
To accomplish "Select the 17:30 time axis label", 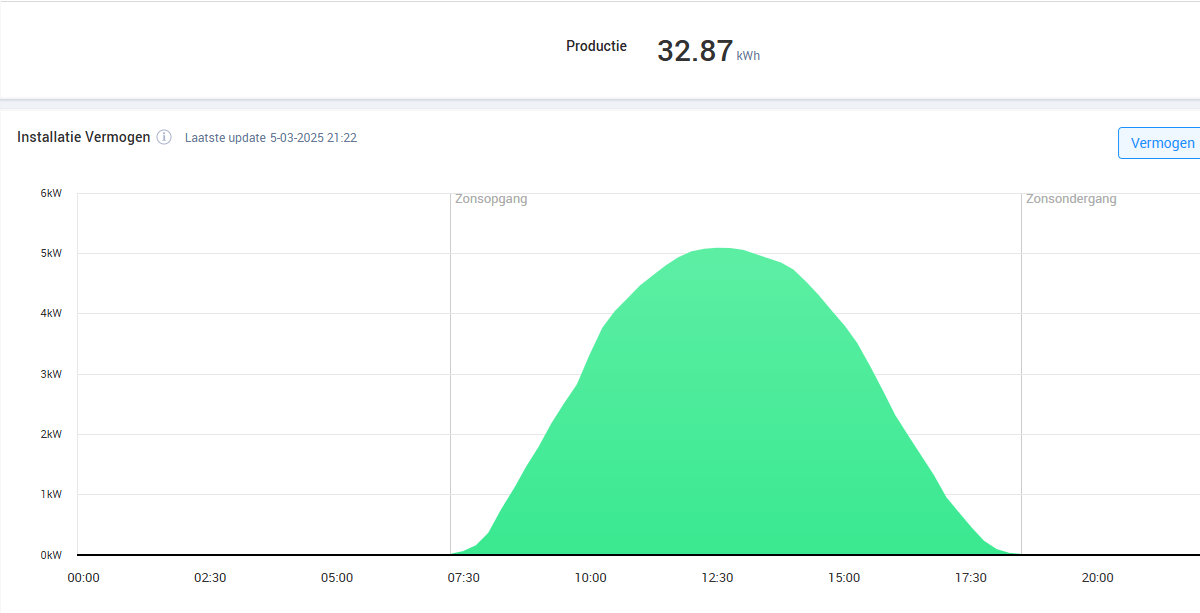I will [x=970, y=578].
